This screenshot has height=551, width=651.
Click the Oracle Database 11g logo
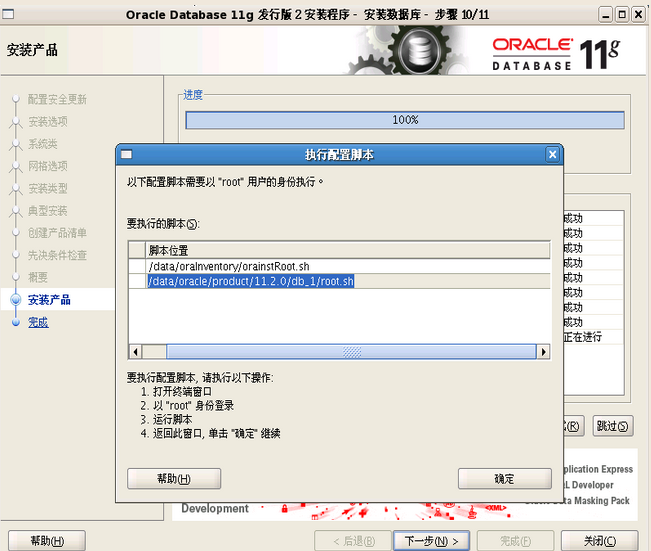click(556, 54)
